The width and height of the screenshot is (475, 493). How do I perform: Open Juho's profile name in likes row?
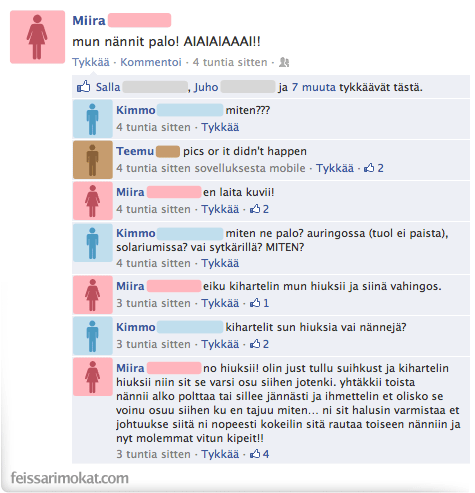[x=206, y=87]
